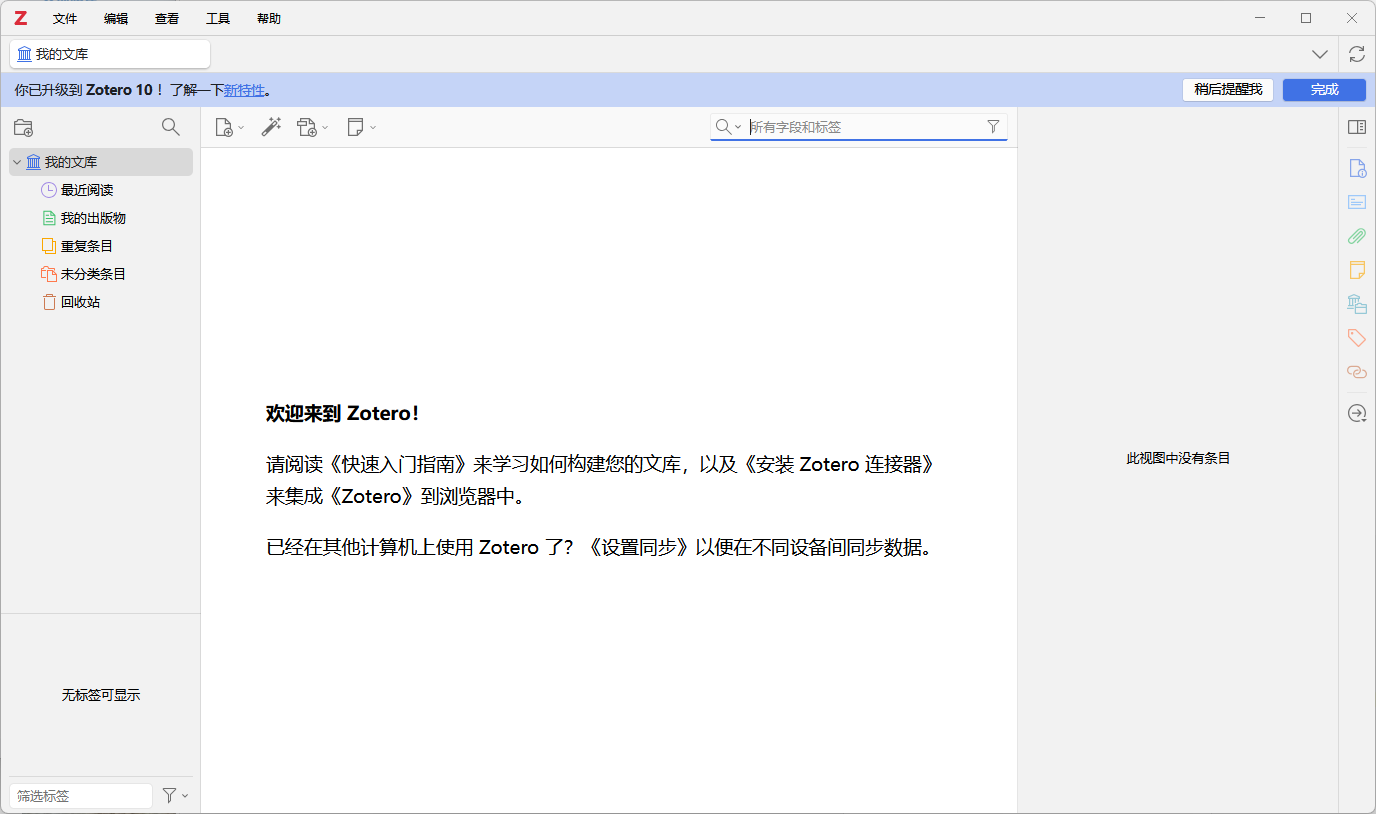
Task: Select 未分类条目 in the library tree
Action: 93,274
